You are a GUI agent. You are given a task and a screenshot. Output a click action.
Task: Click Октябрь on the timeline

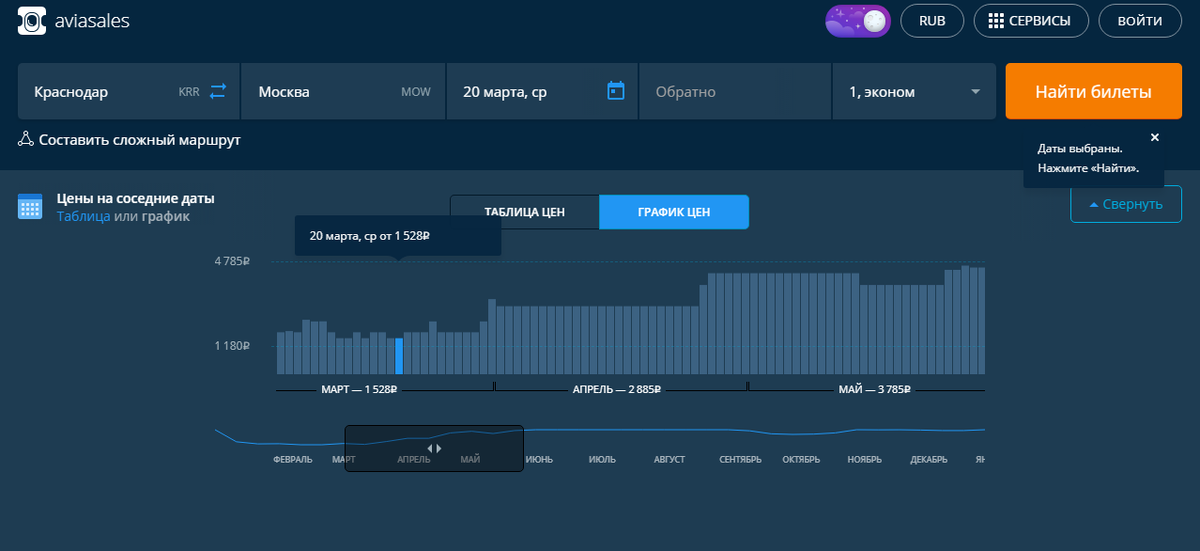tap(802, 460)
